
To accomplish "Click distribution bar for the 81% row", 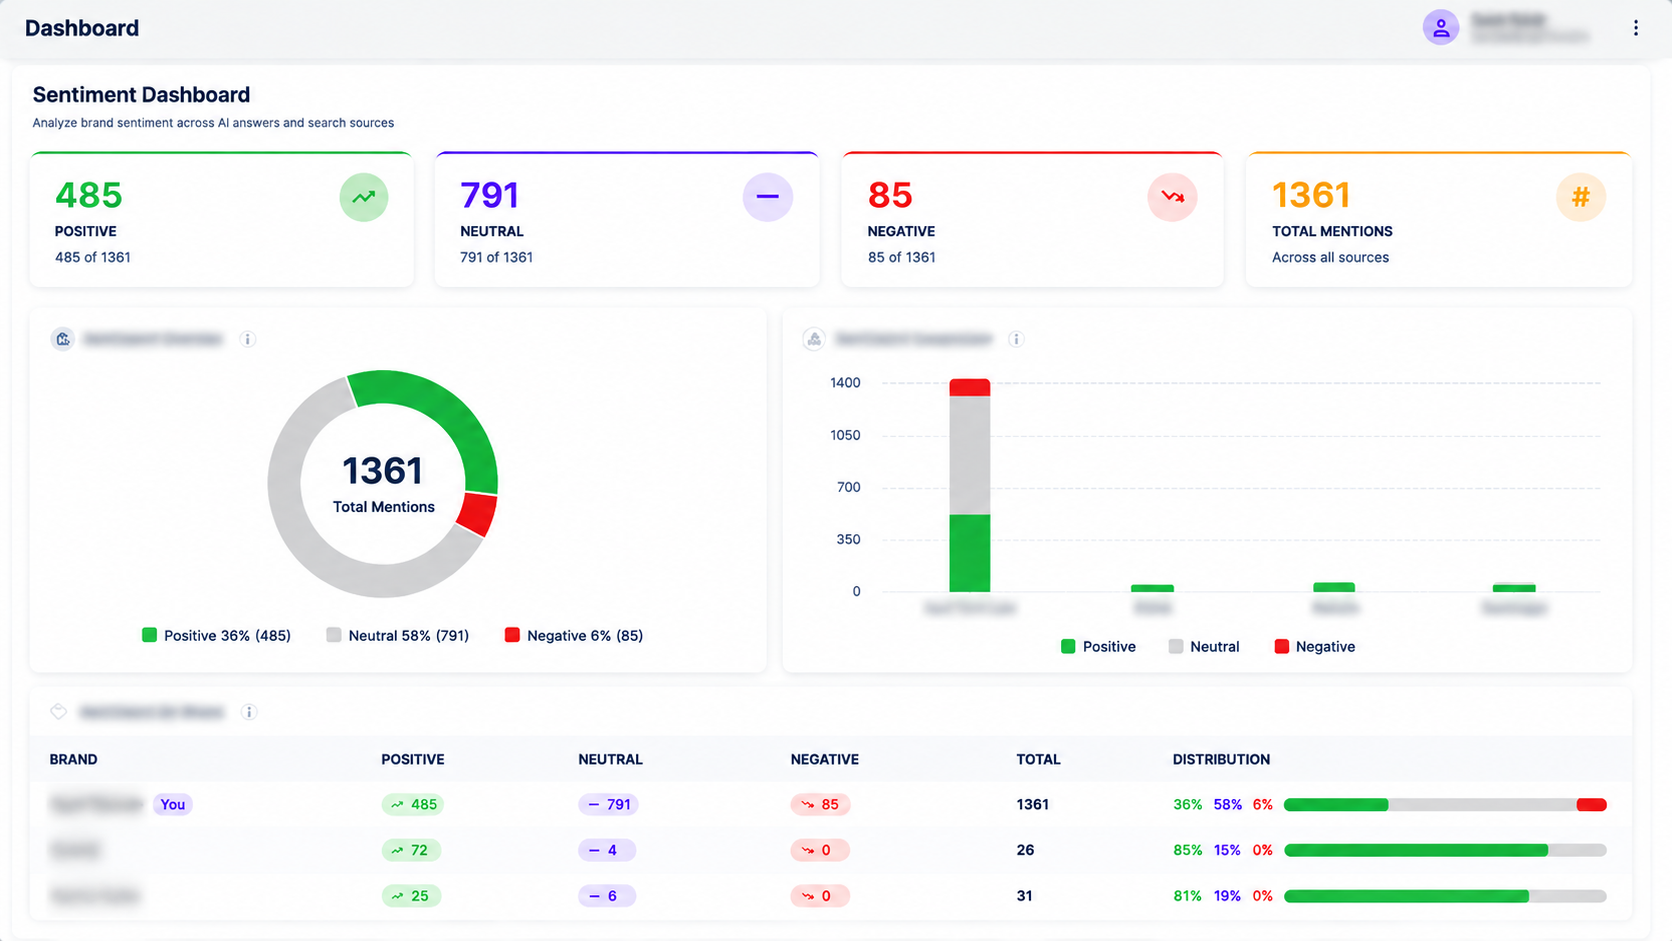I will click(x=1445, y=896).
